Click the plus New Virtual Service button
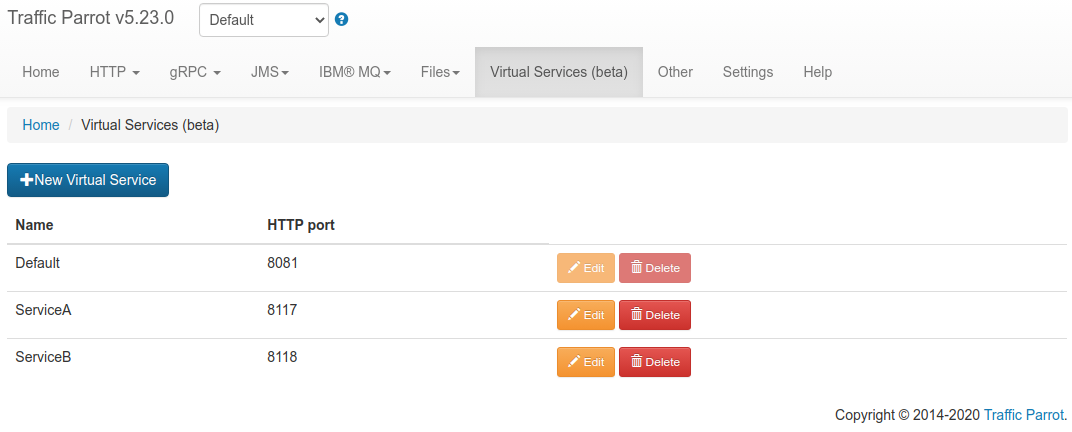Image resolution: width=1072 pixels, height=432 pixels. pyautogui.click(x=88, y=180)
